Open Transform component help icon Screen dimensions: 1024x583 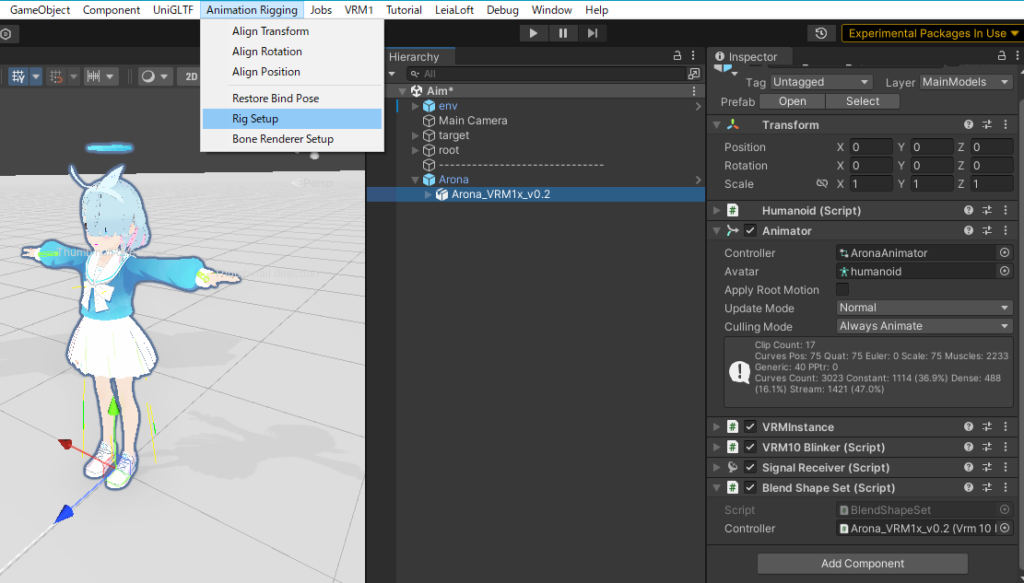click(x=968, y=125)
